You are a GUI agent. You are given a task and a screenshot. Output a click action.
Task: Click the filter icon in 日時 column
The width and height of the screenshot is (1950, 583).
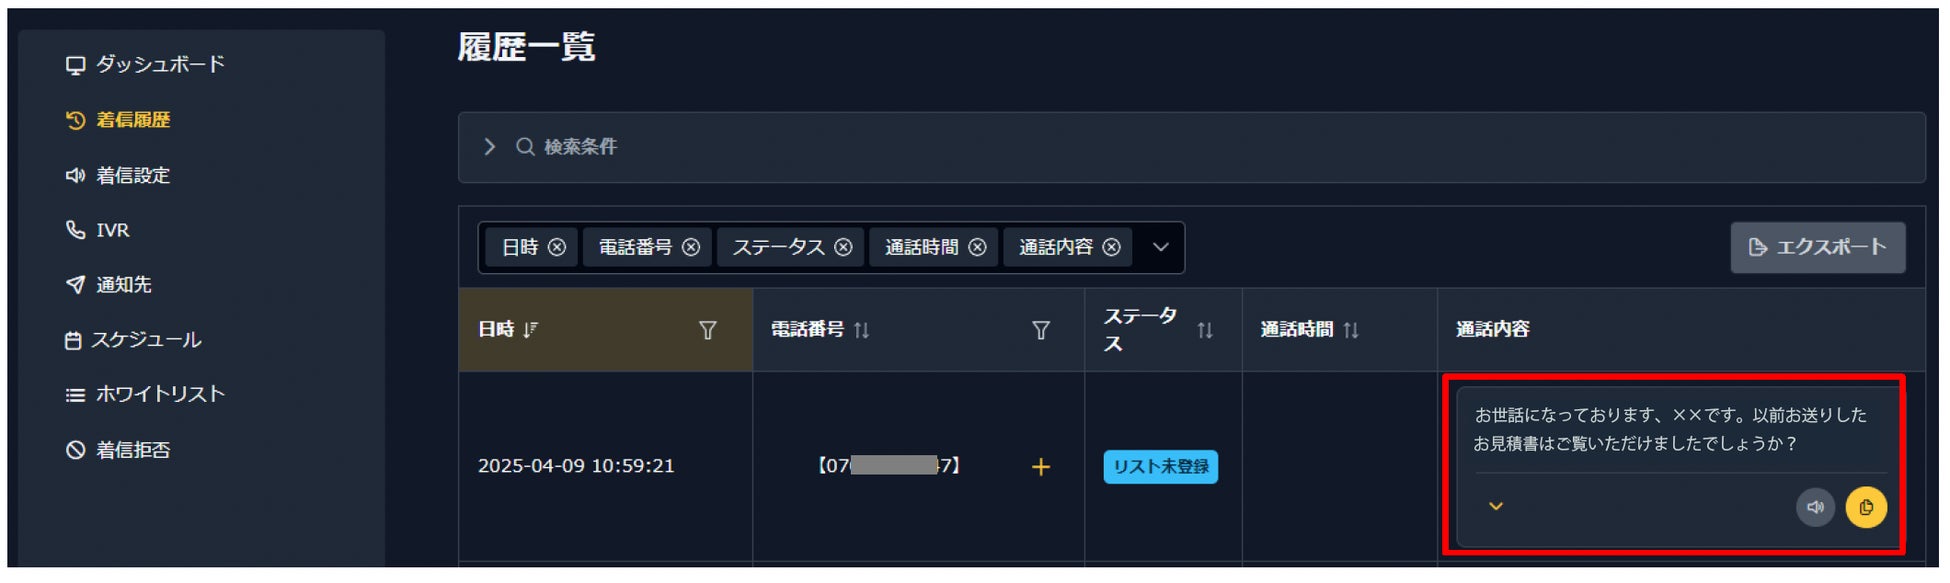click(707, 330)
